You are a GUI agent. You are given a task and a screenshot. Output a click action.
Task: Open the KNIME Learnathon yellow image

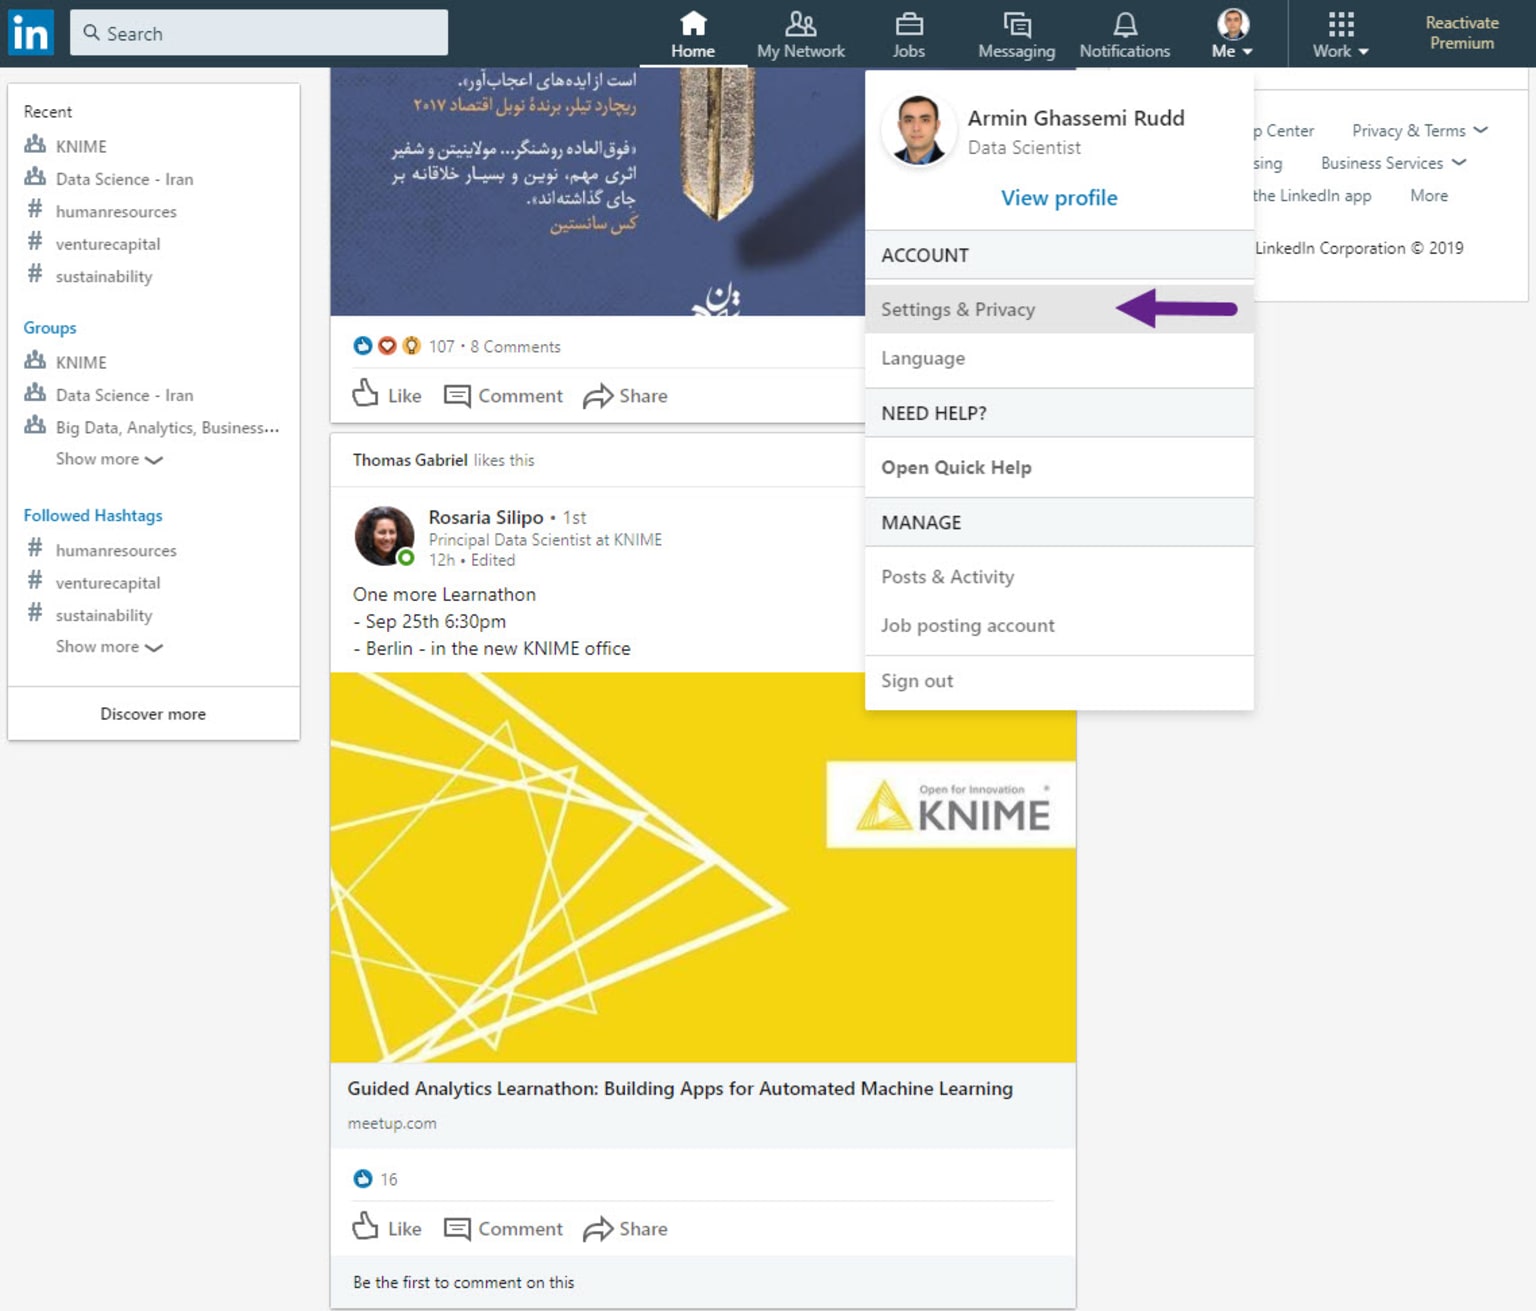(x=703, y=867)
